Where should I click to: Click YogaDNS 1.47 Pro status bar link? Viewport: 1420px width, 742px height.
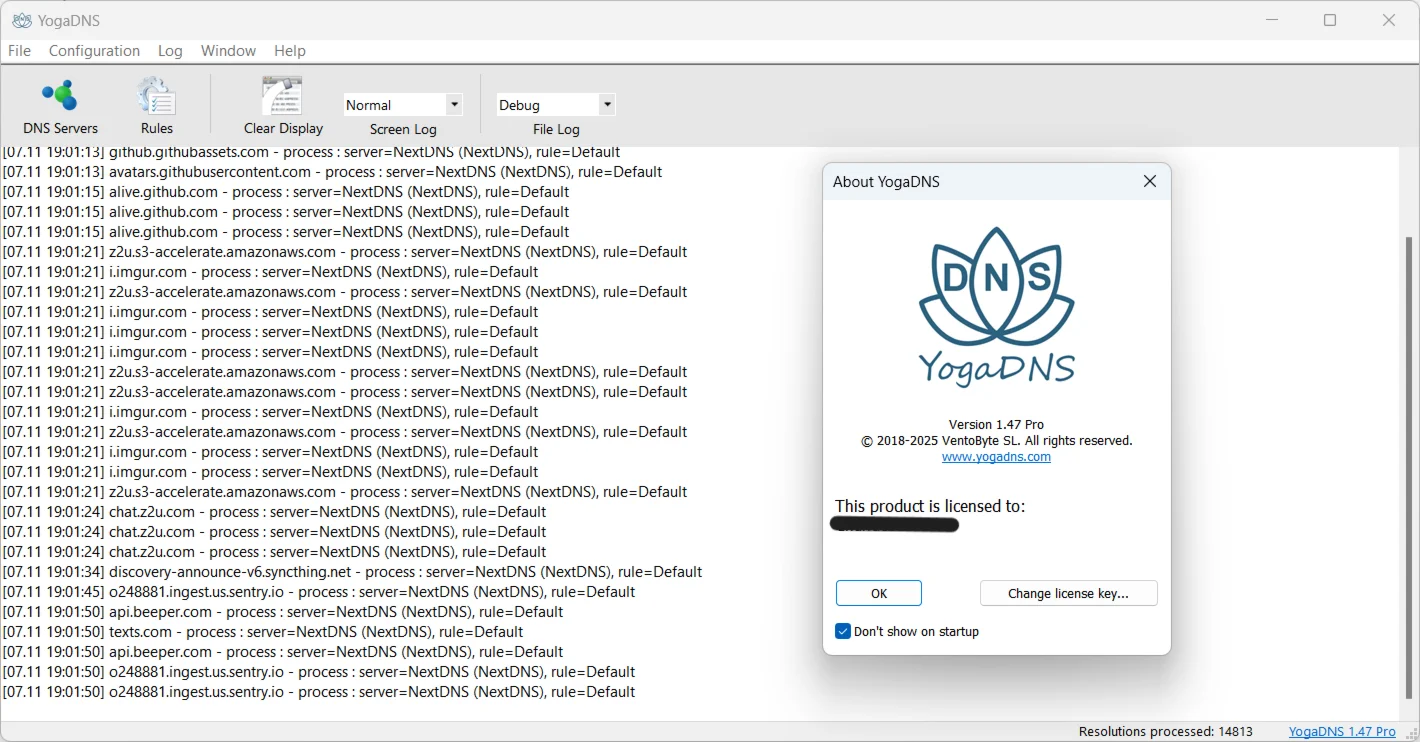point(1342,732)
